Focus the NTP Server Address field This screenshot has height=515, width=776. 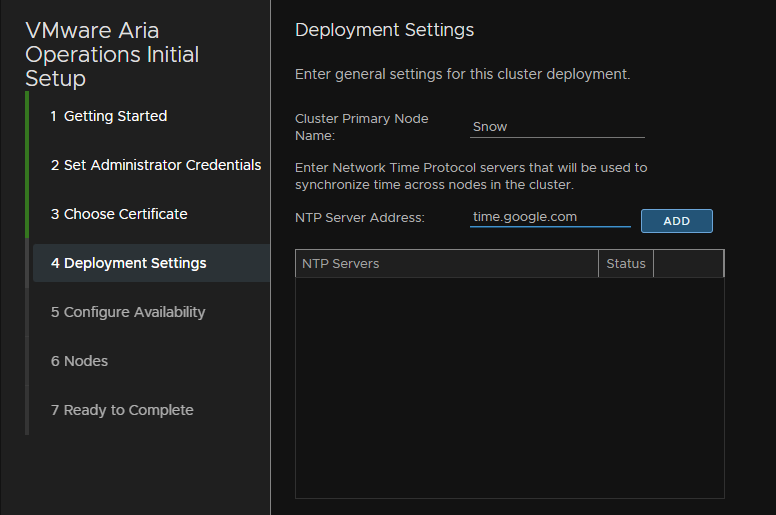point(550,217)
